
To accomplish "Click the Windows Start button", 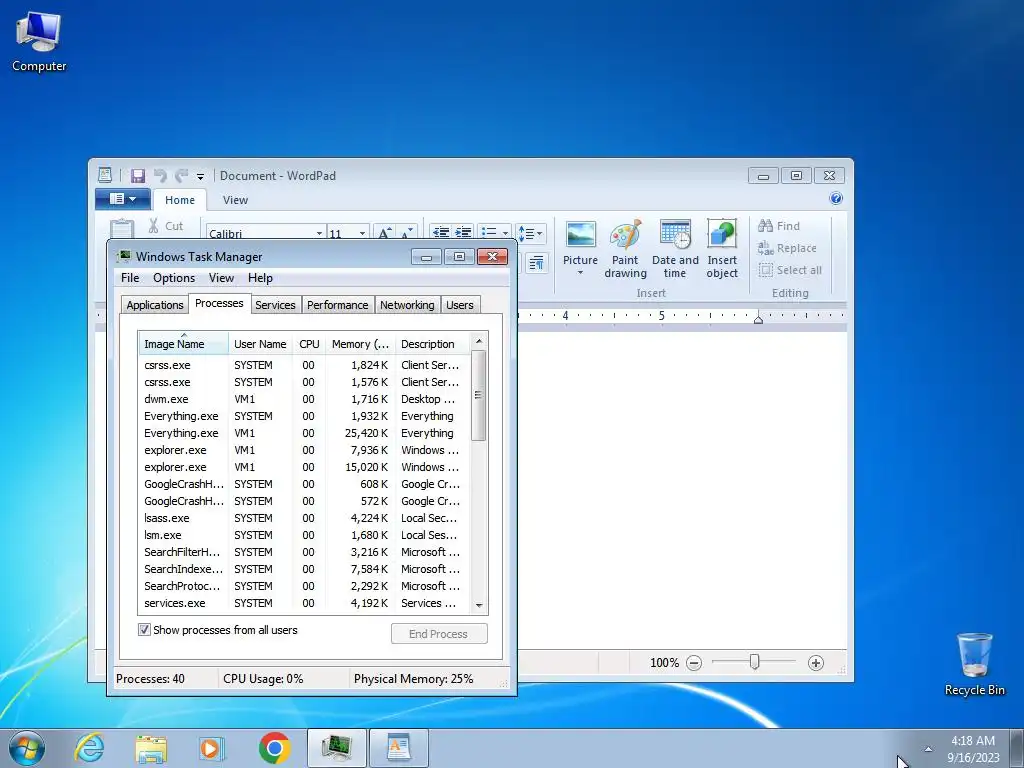I will (27, 748).
